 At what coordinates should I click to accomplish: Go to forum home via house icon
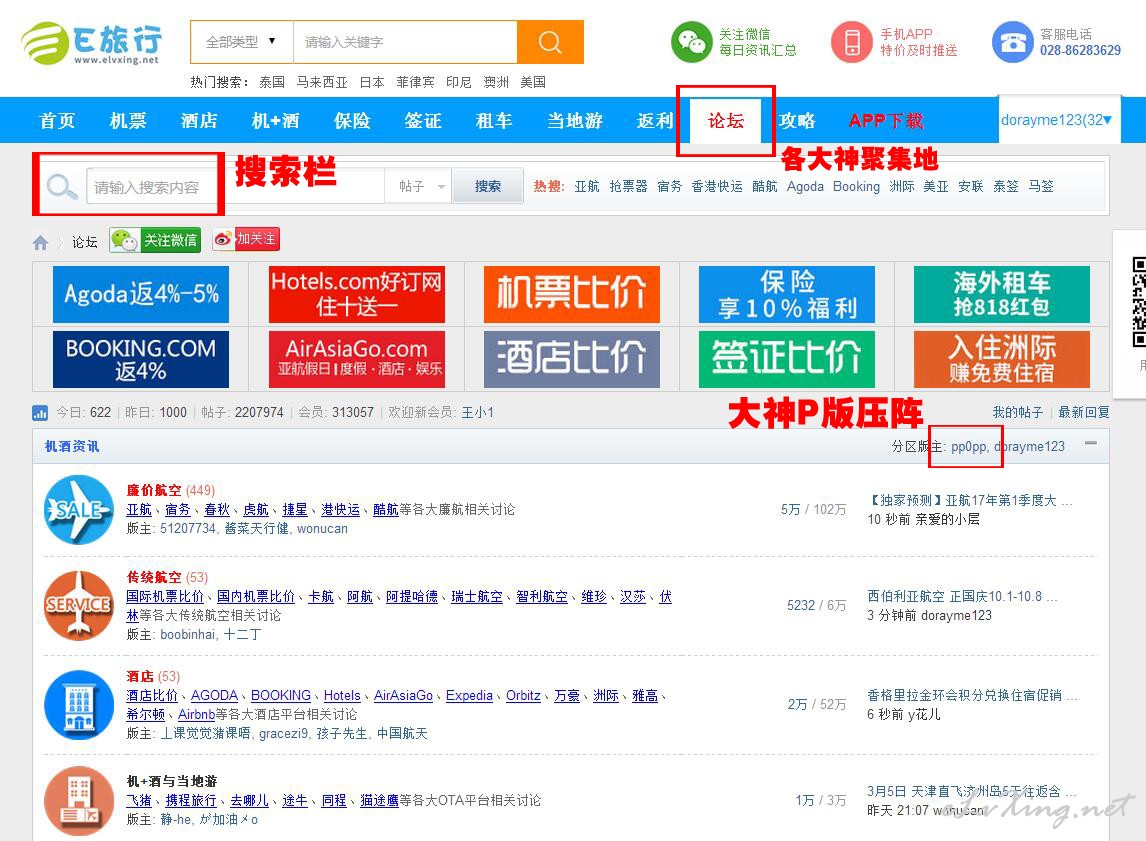40,242
